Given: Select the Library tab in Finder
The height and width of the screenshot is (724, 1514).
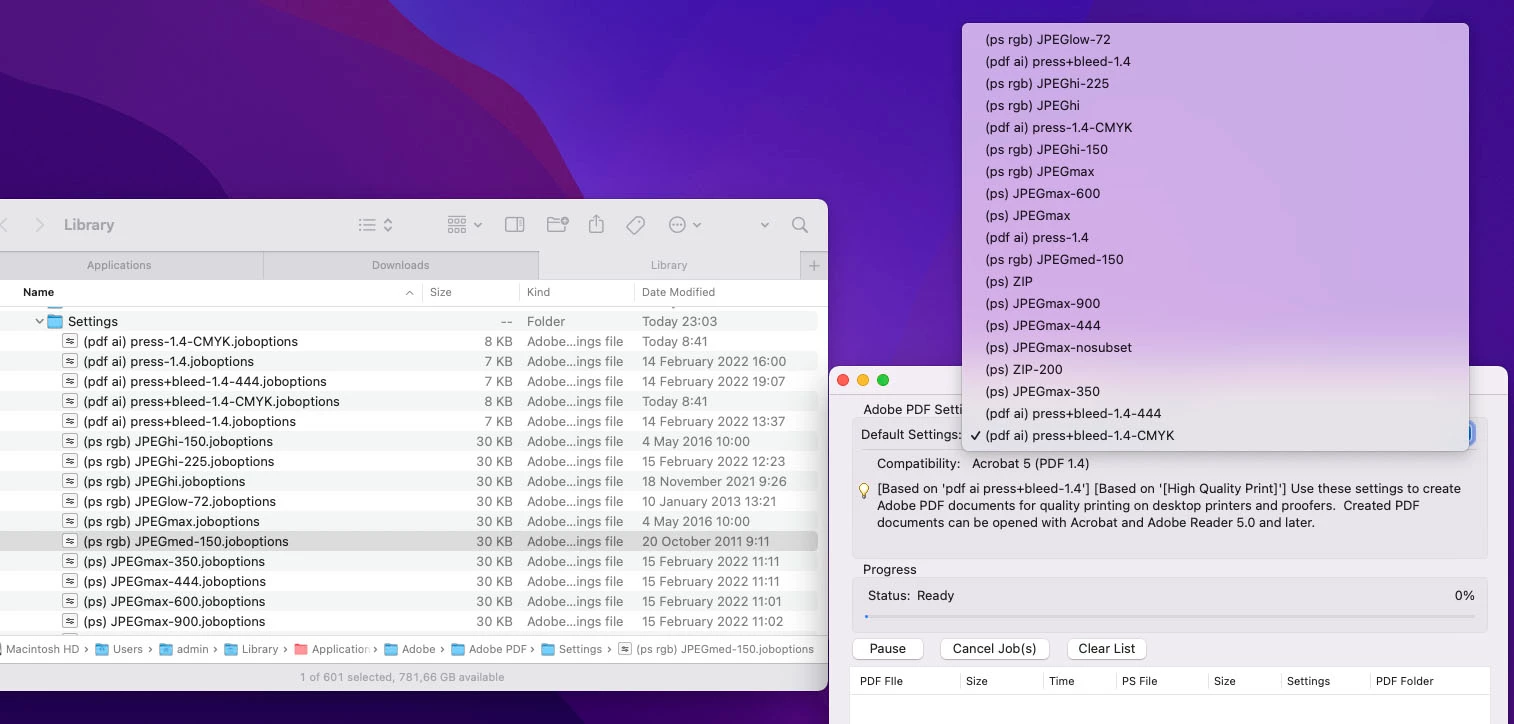Looking at the screenshot, I should point(669,265).
